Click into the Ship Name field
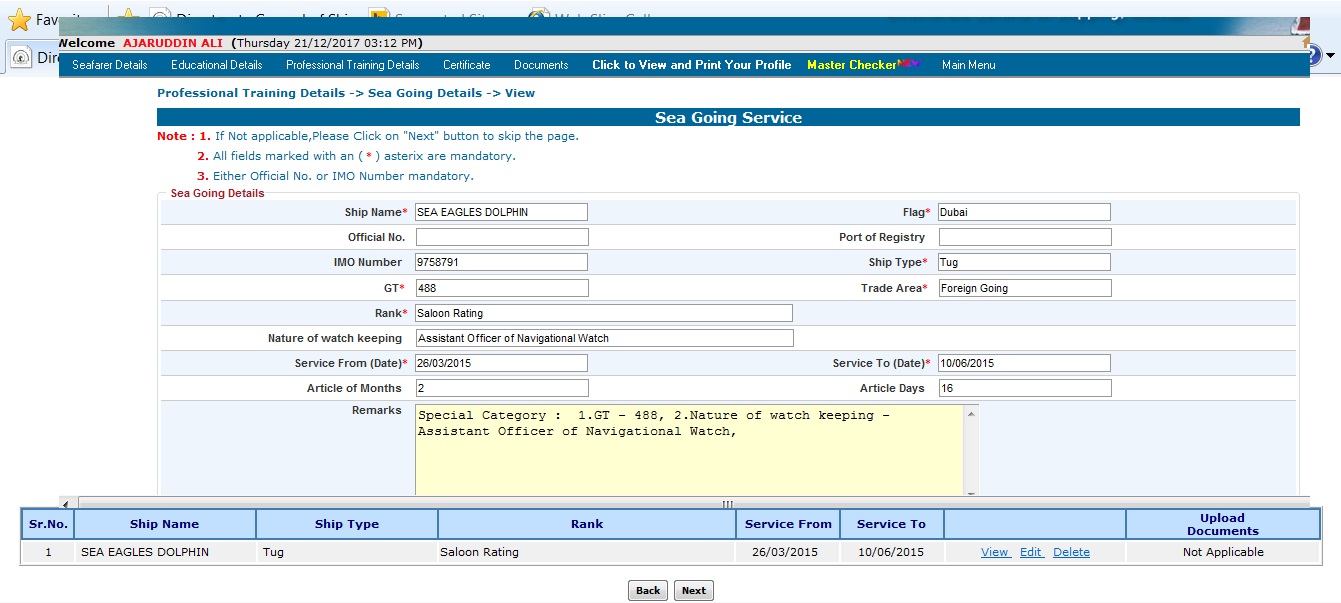The width and height of the screenshot is (1341, 603). click(x=501, y=212)
